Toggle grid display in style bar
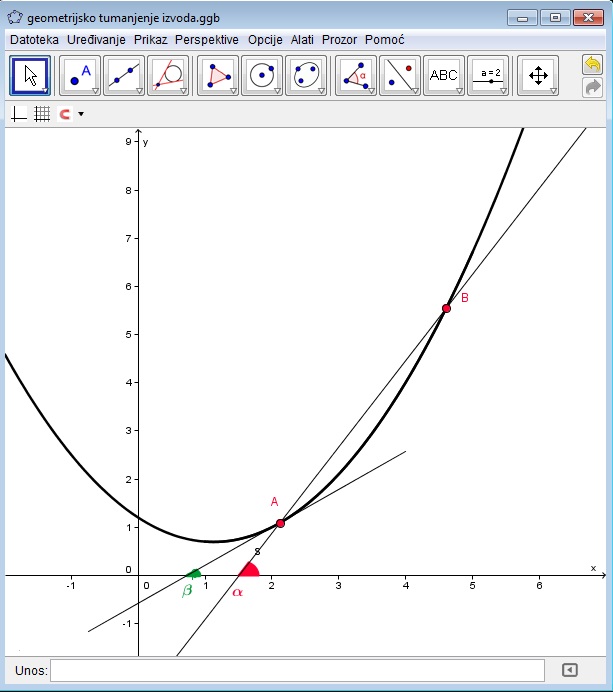613x692 pixels. coord(42,114)
